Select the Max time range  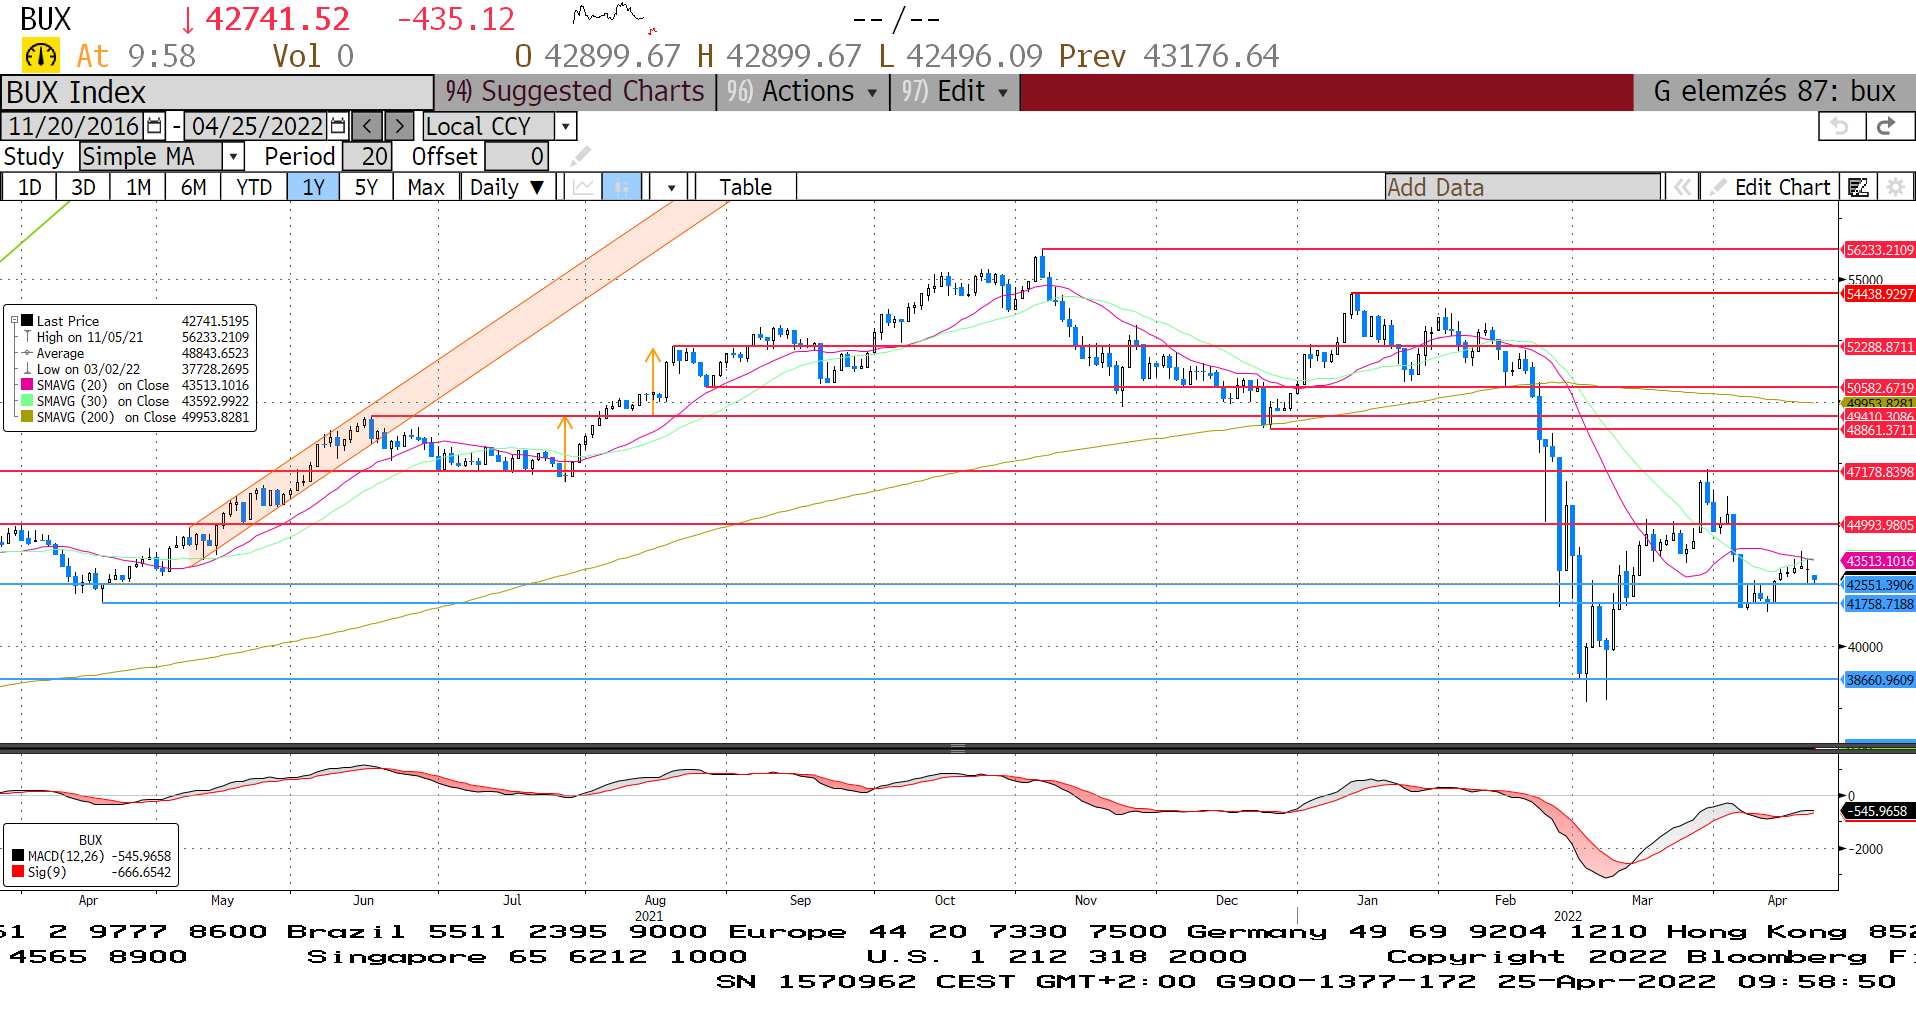pyautogui.click(x=426, y=187)
